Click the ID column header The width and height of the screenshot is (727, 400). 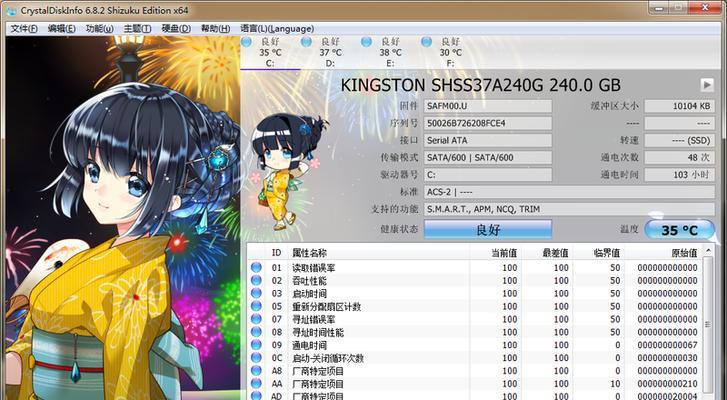coord(277,253)
